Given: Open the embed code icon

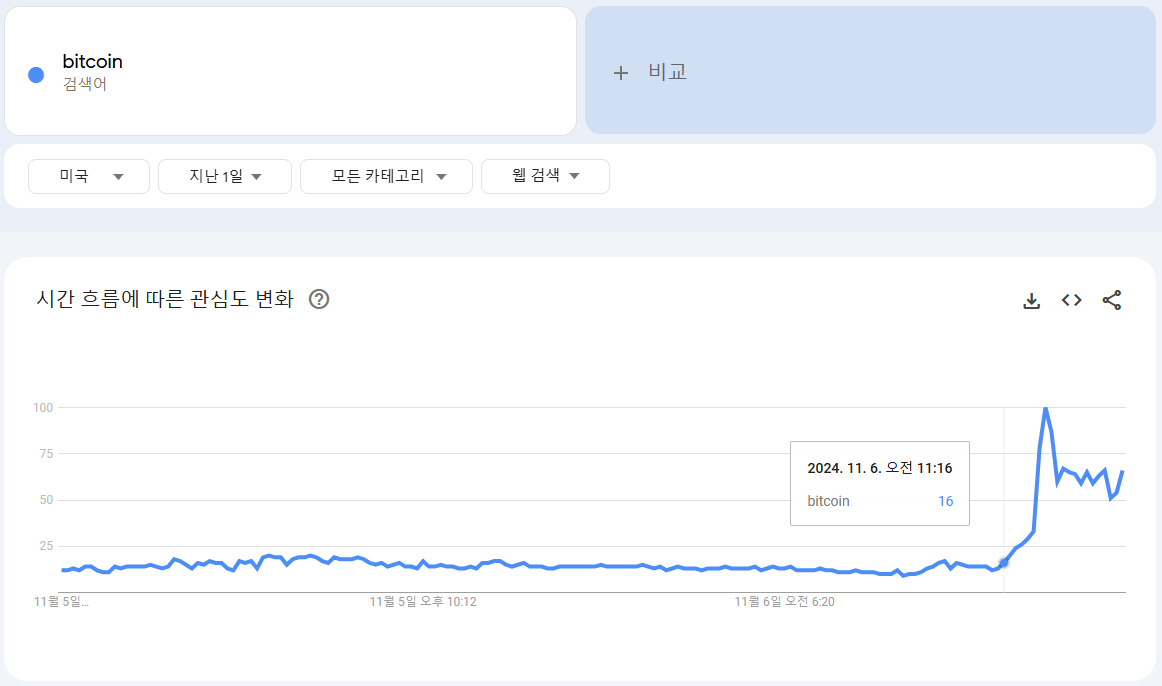Looking at the screenshot, I should point(1071,300).
